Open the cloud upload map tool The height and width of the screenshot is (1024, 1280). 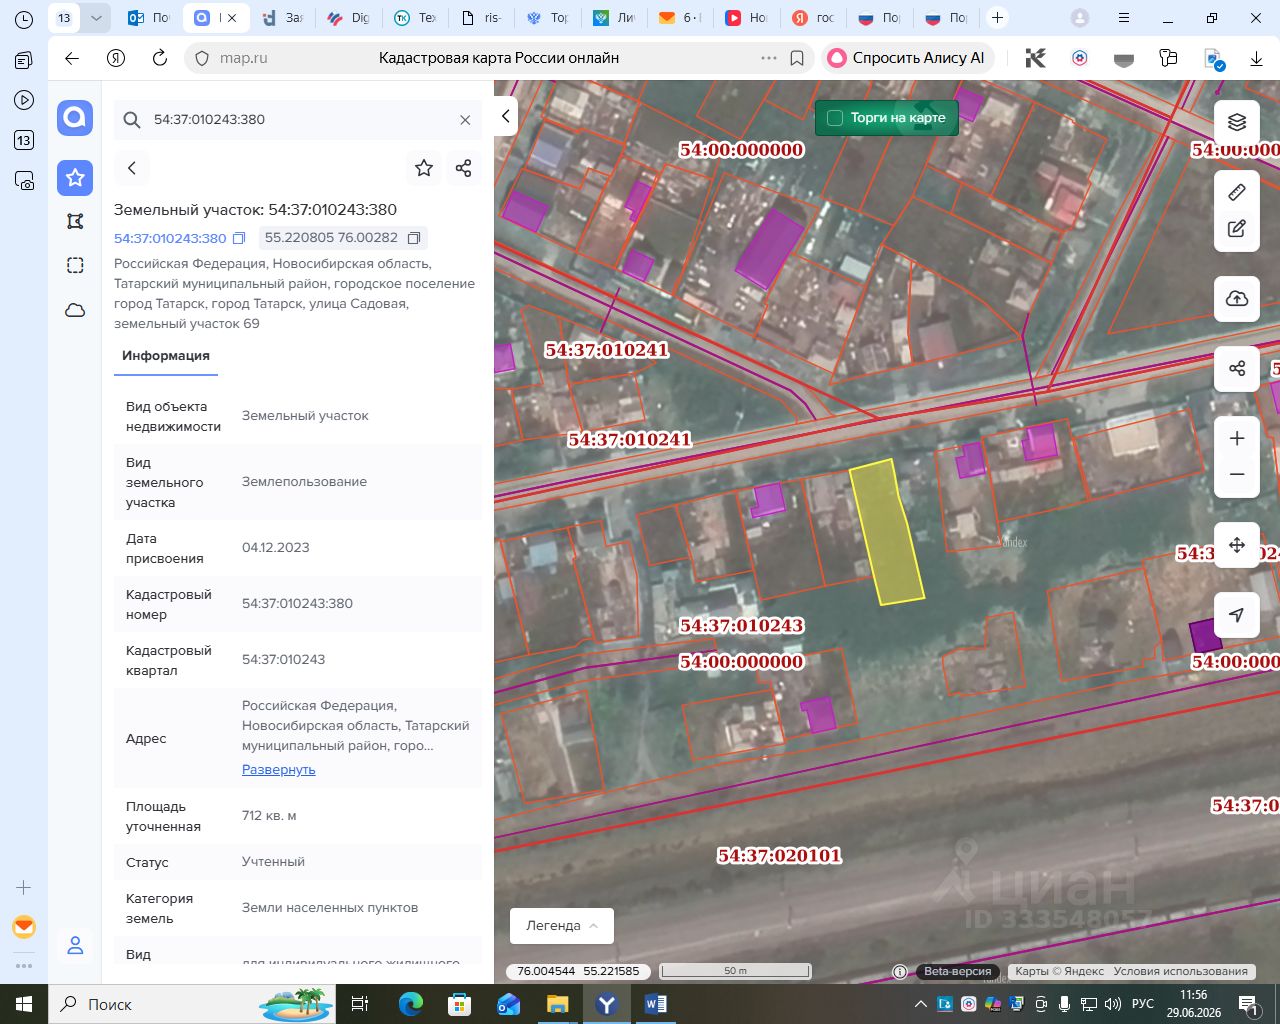1237,299
